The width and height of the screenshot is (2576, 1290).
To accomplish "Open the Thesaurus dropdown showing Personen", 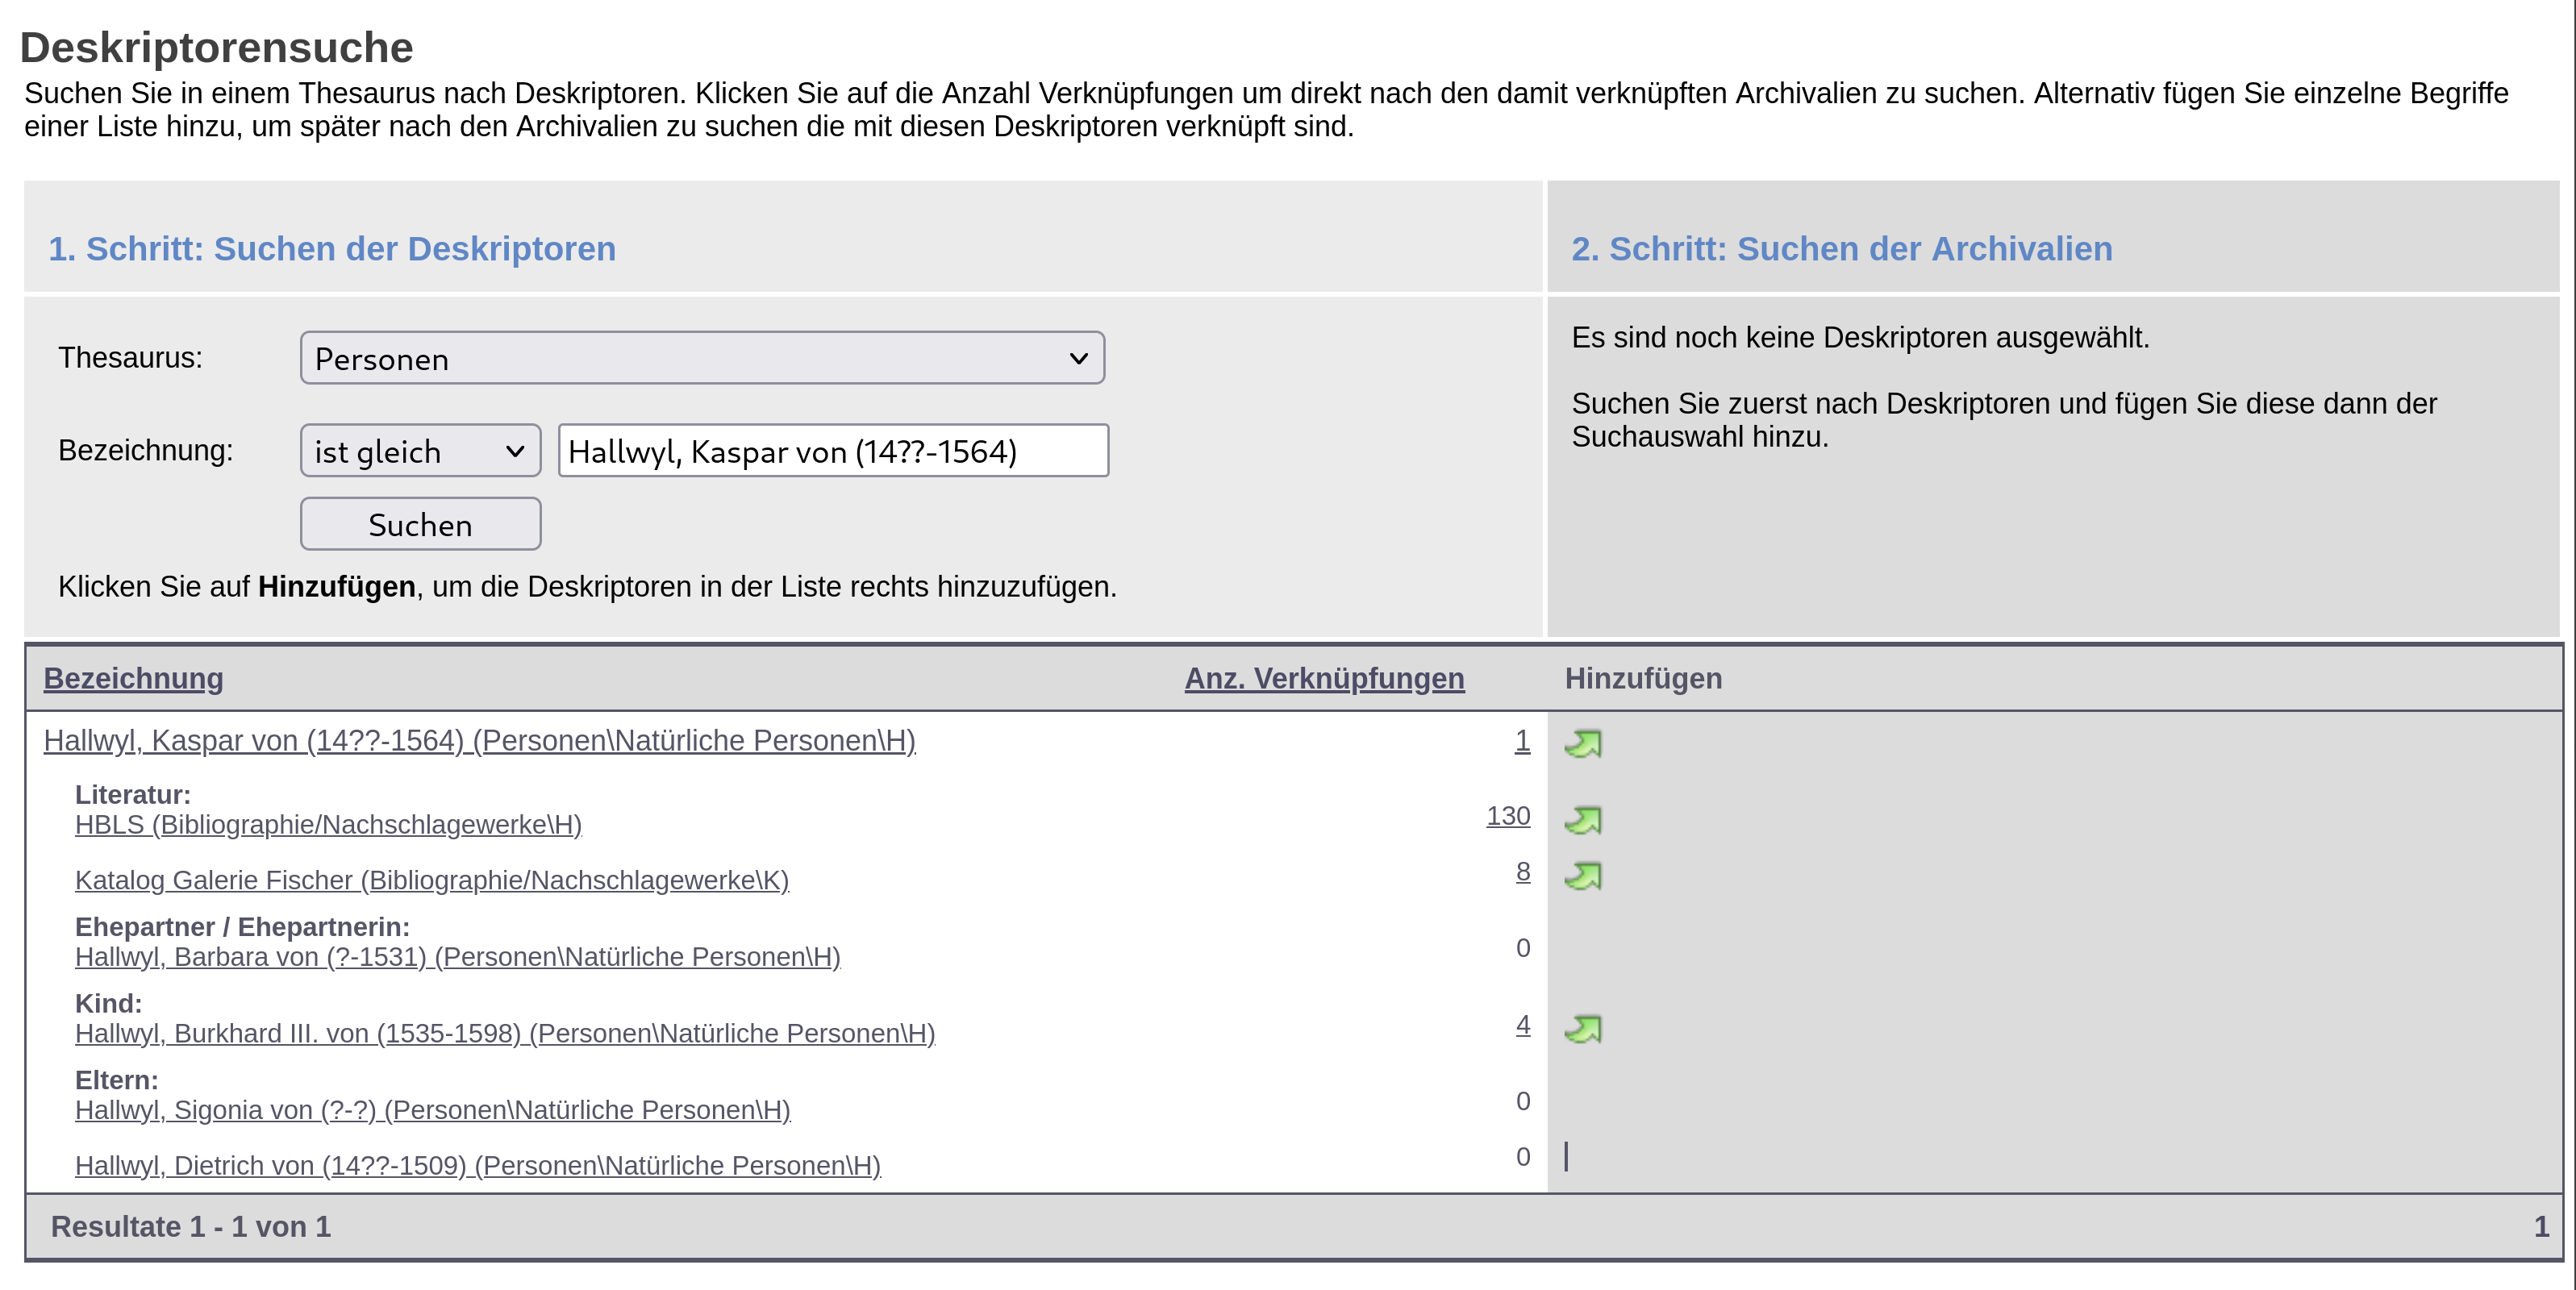I will click(702, 358).
